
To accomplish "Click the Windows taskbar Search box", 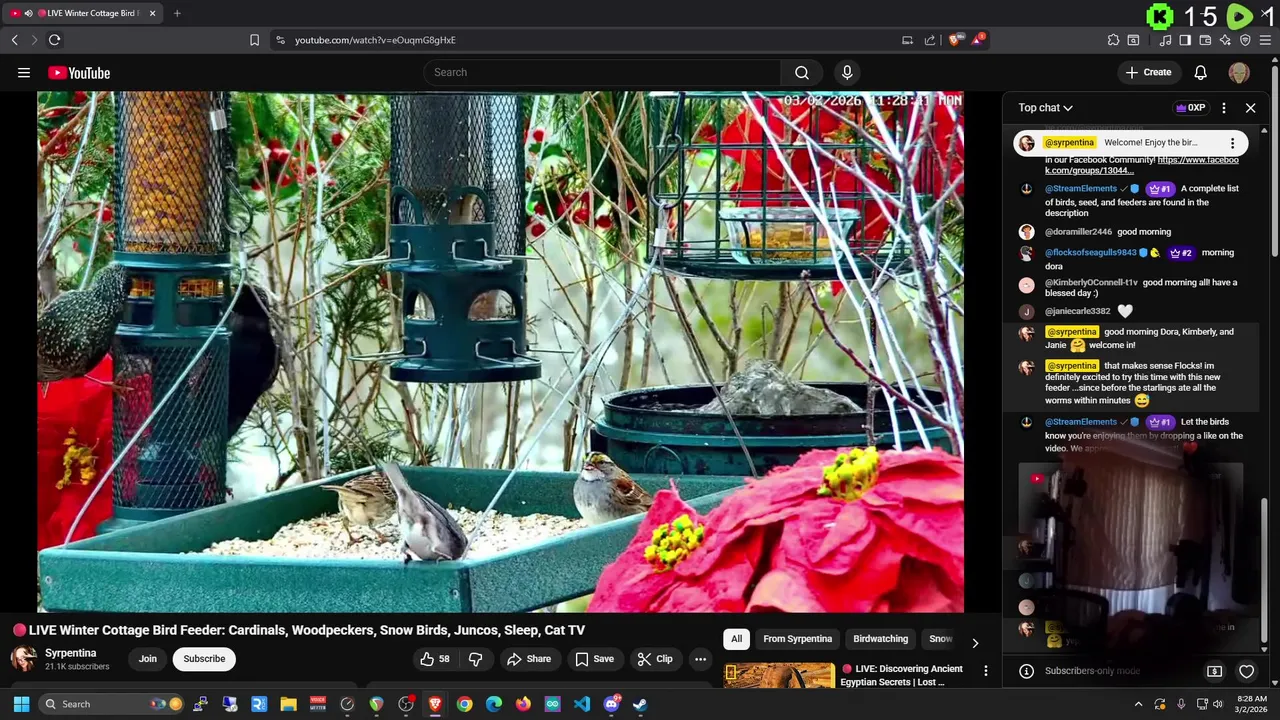I will 113,704.
